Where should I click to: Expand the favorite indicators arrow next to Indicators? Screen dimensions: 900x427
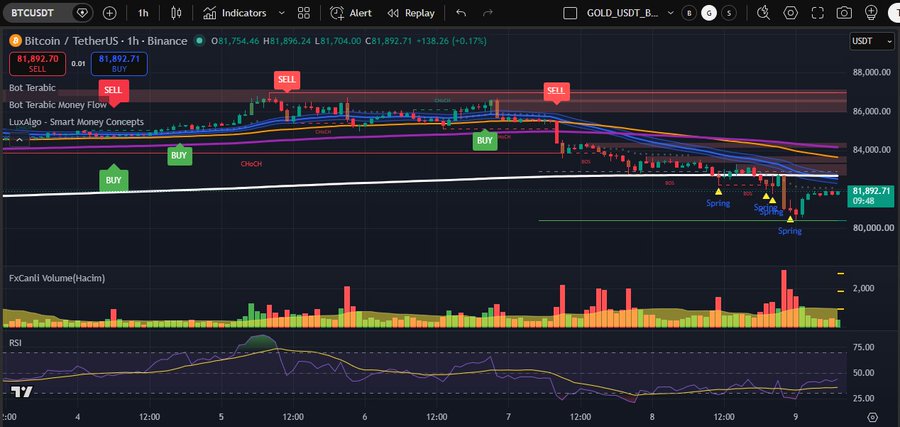point(281,13)
